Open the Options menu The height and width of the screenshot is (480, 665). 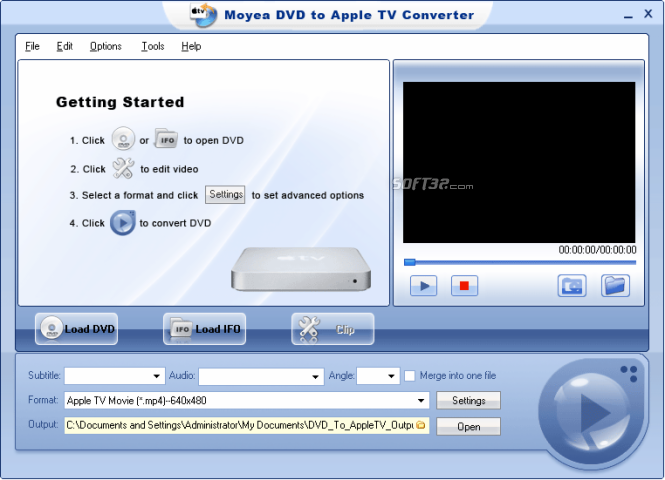coord(106,46)
